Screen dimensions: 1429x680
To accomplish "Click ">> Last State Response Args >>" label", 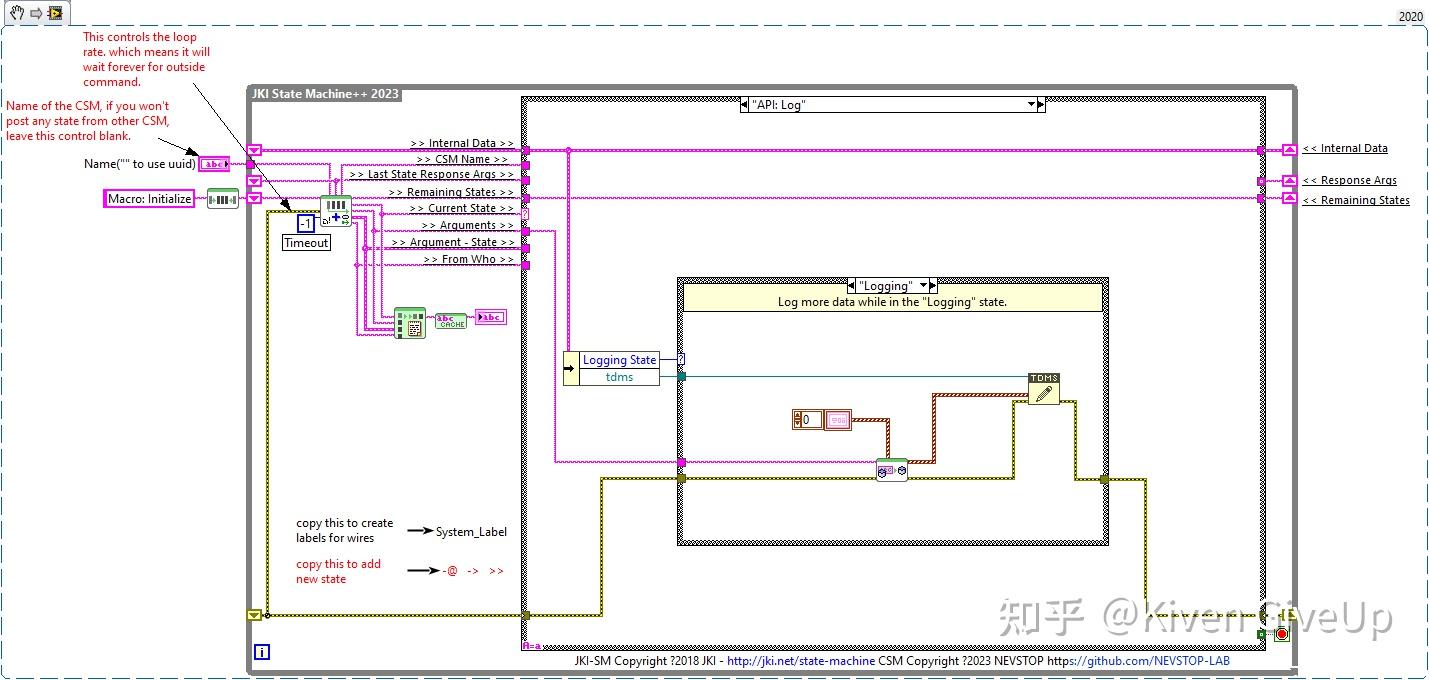I will pyautogui.click(x=430, y=174).
